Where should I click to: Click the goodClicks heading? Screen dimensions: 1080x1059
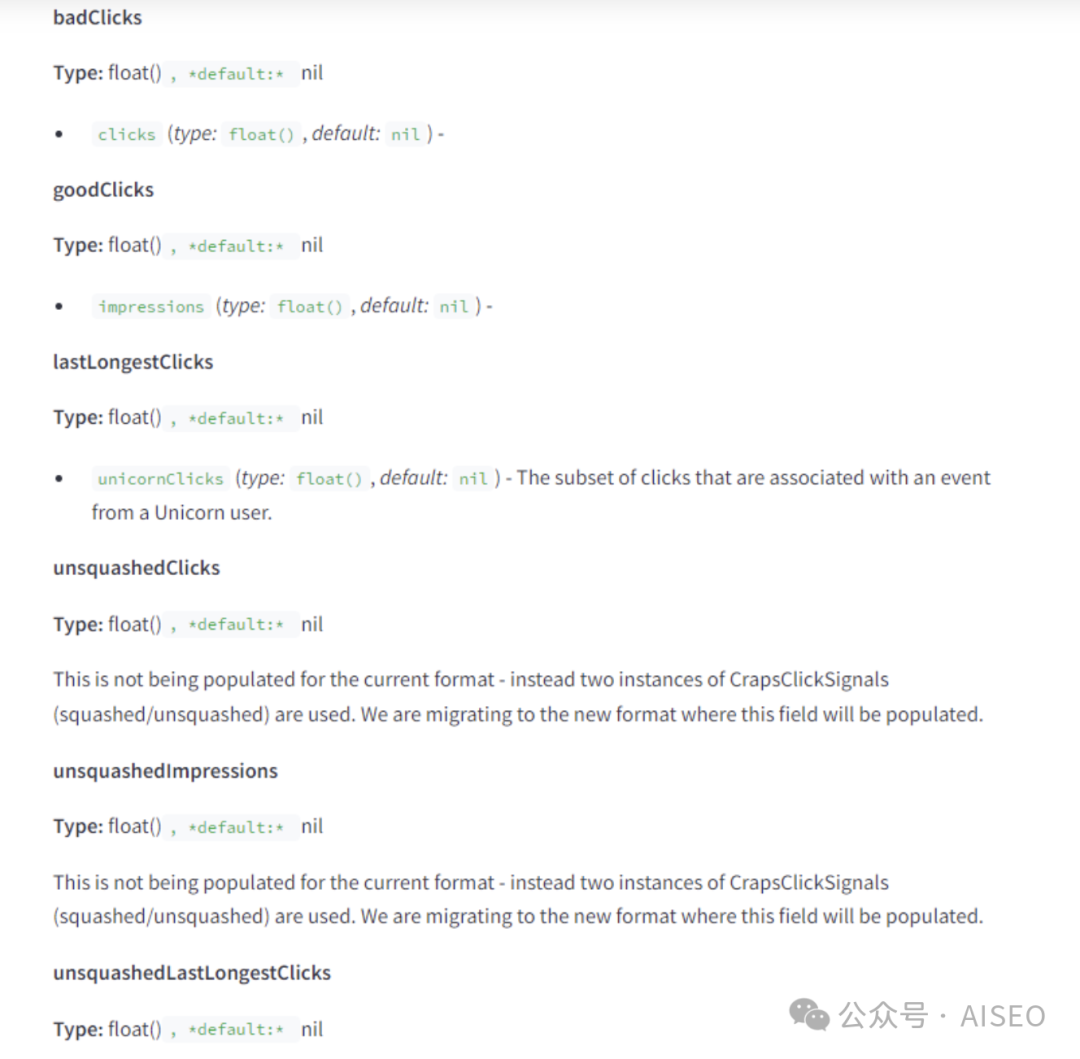pos(103,190)
